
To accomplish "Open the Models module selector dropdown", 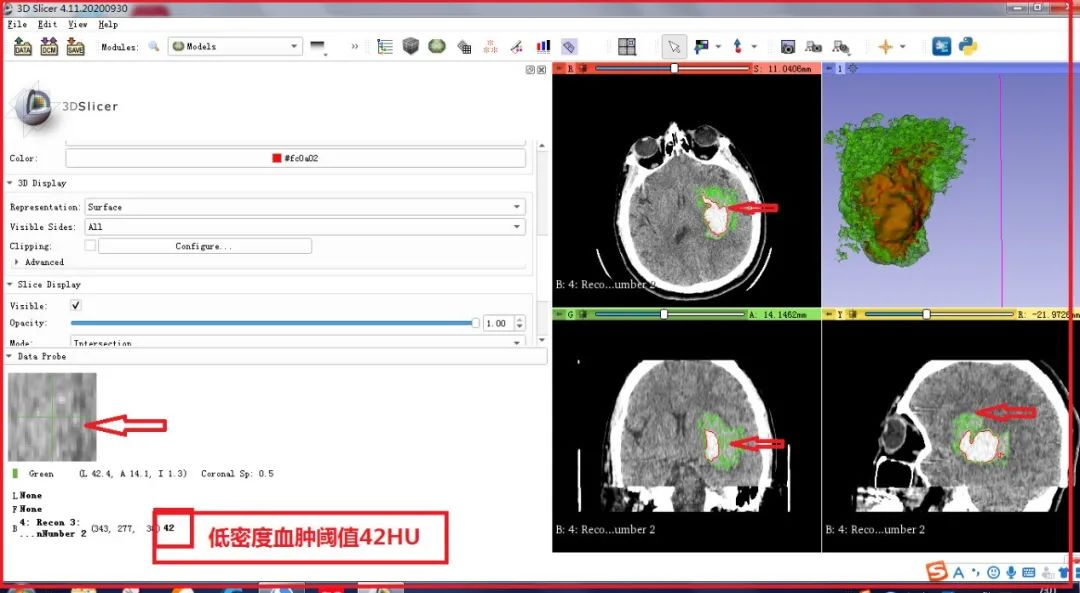I will point(235,46).
